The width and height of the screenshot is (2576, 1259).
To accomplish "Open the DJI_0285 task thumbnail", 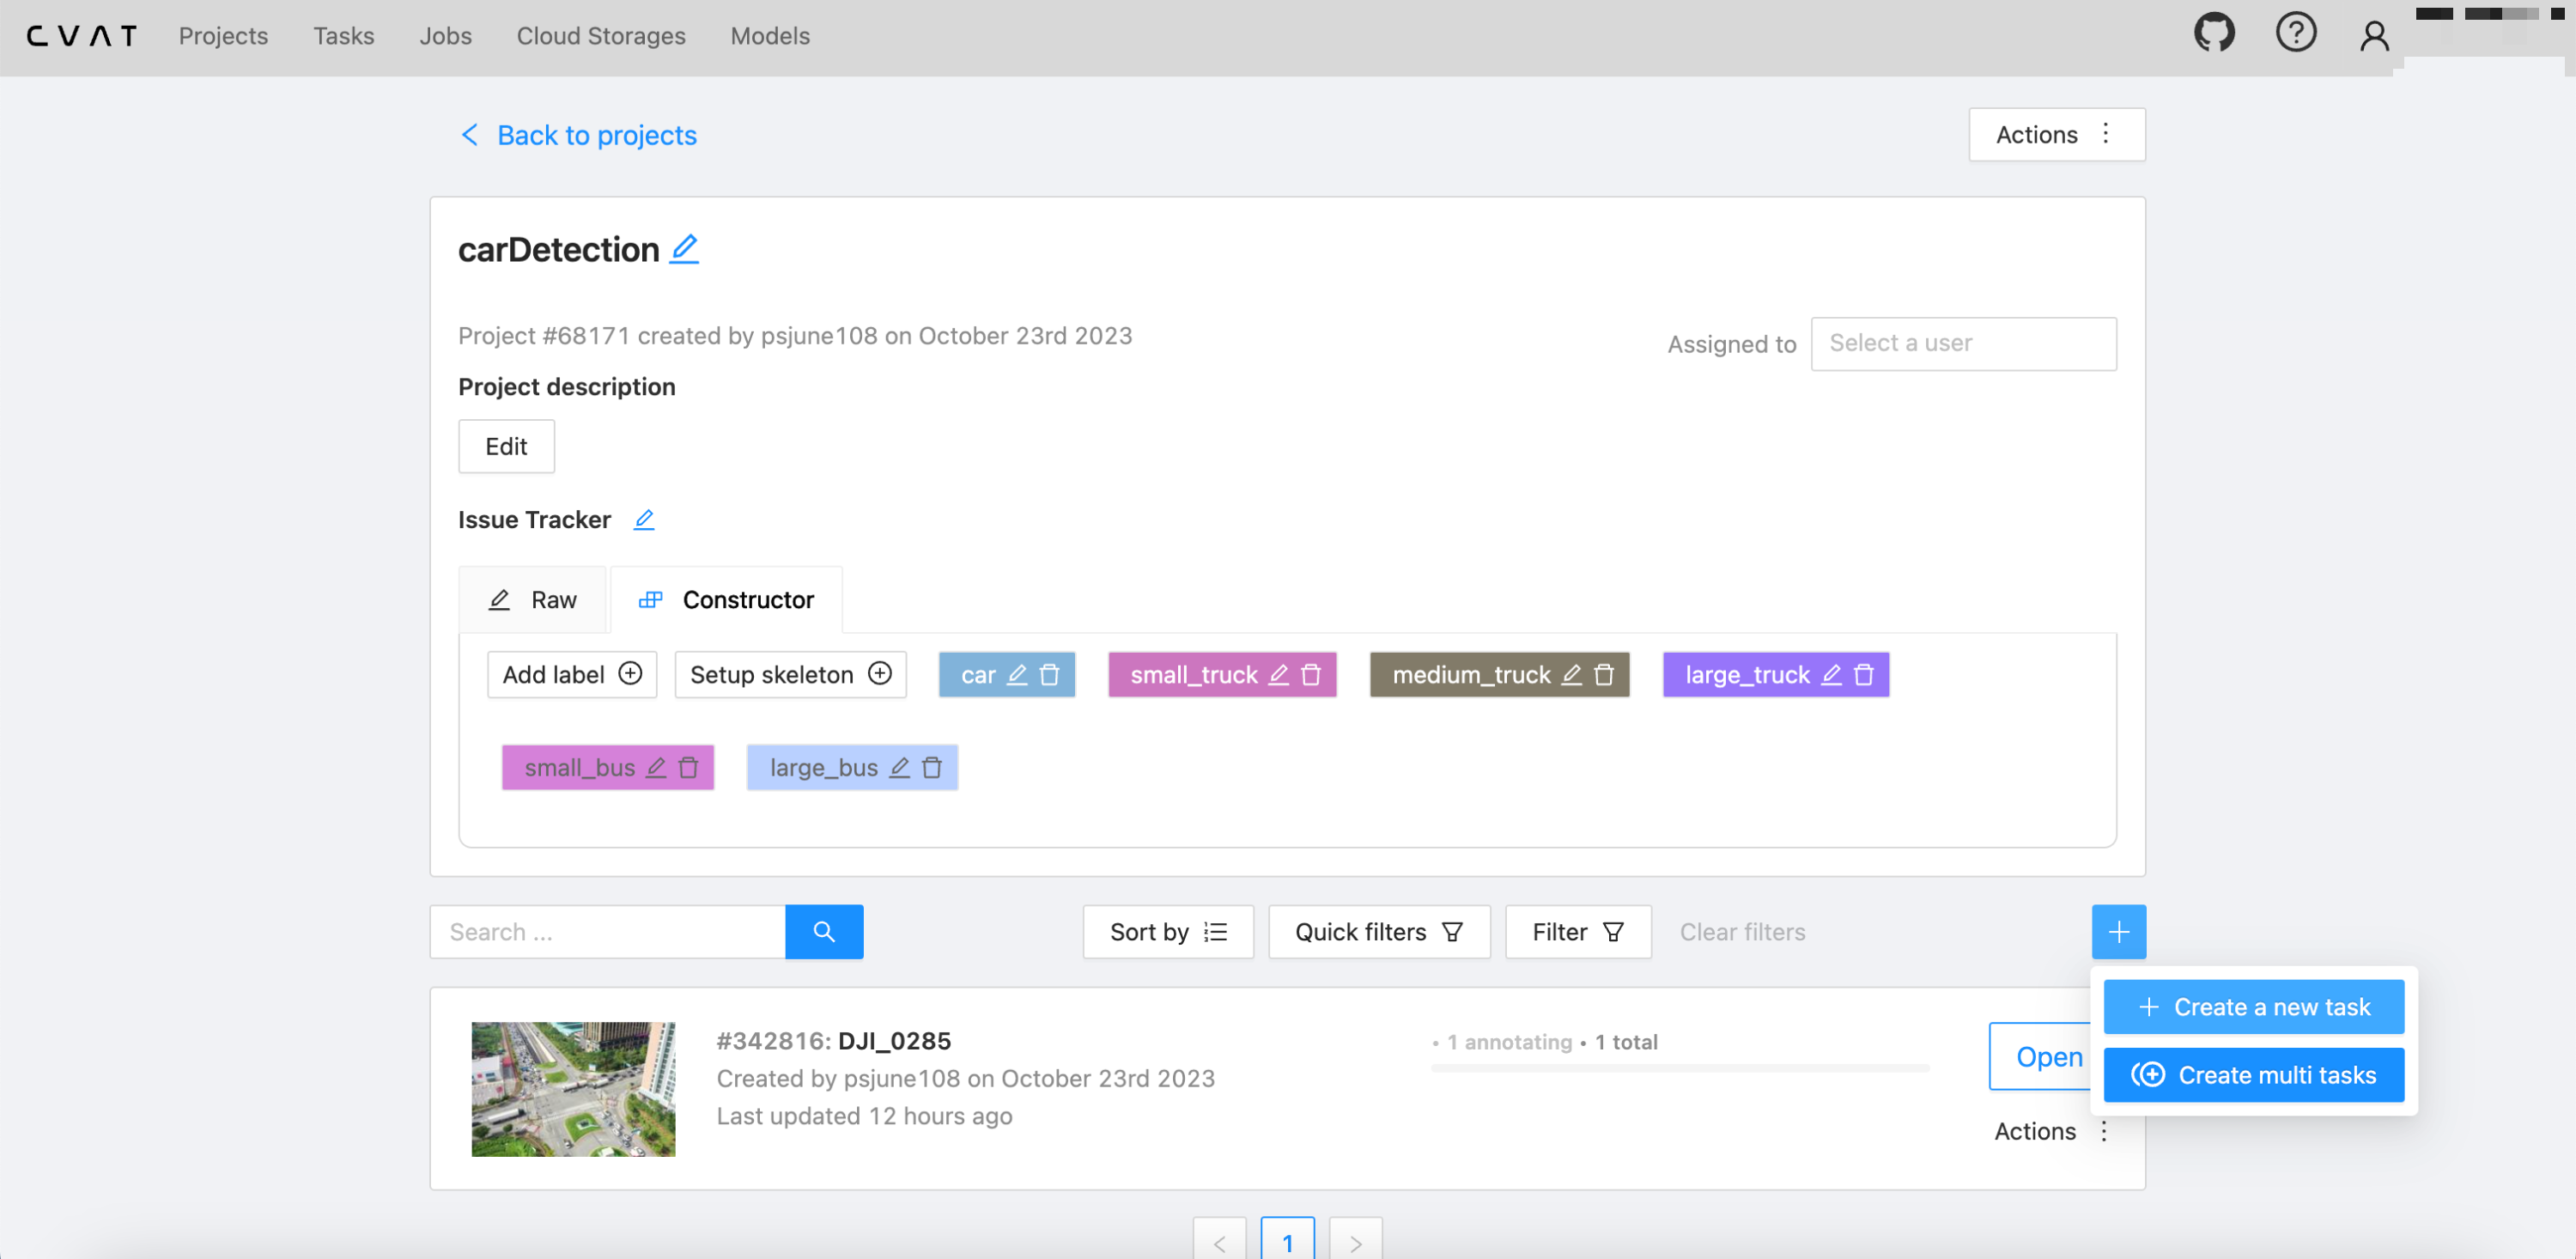I will (573, 1089).
